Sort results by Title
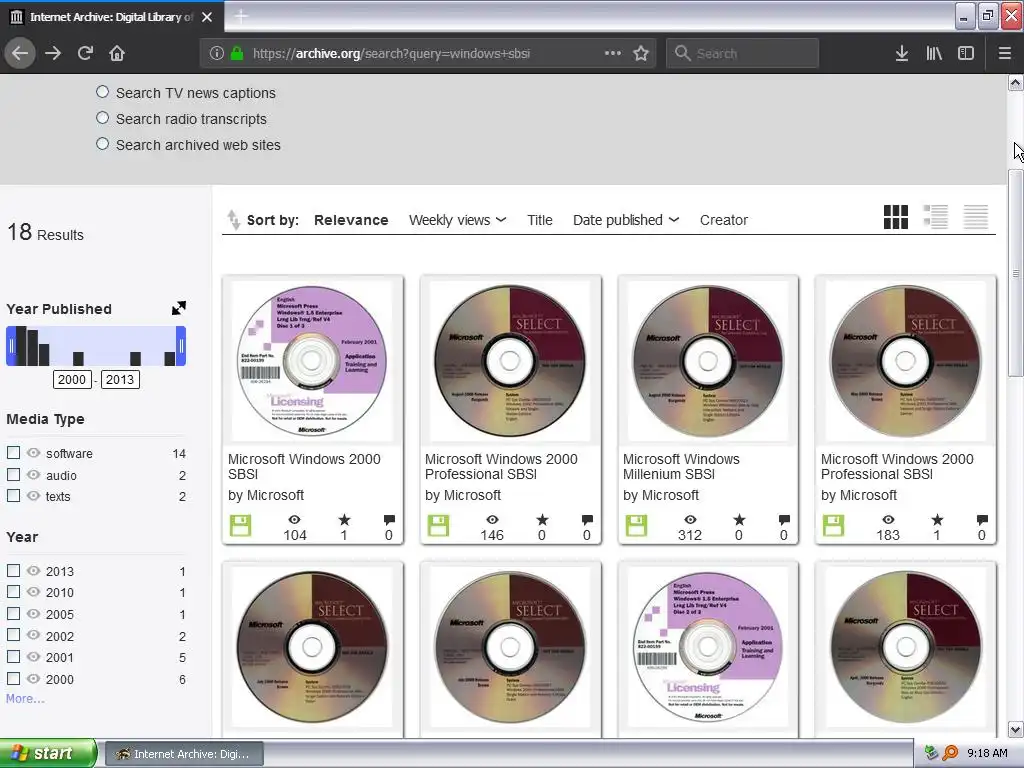The height and width of the screenshot is (768, 1024). (539, 220)
